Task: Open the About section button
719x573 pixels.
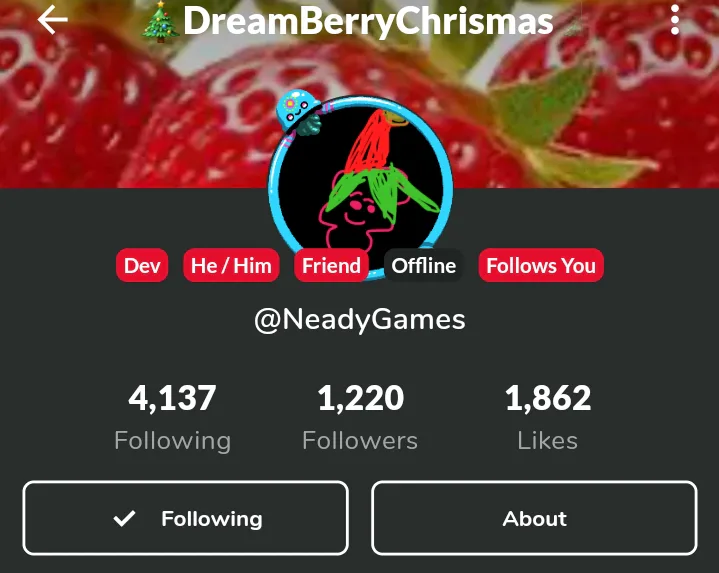Action: (534, 518)
